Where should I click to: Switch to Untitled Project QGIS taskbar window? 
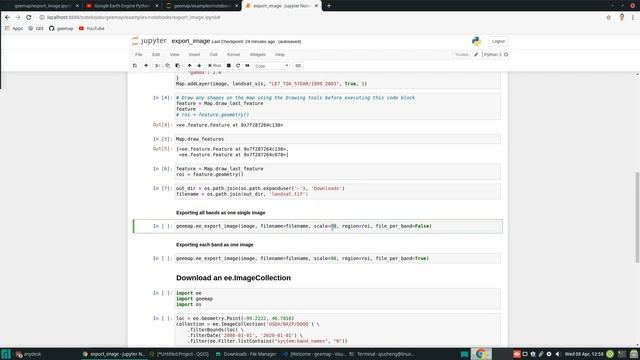pyautogui.click(x=179, y=354)
